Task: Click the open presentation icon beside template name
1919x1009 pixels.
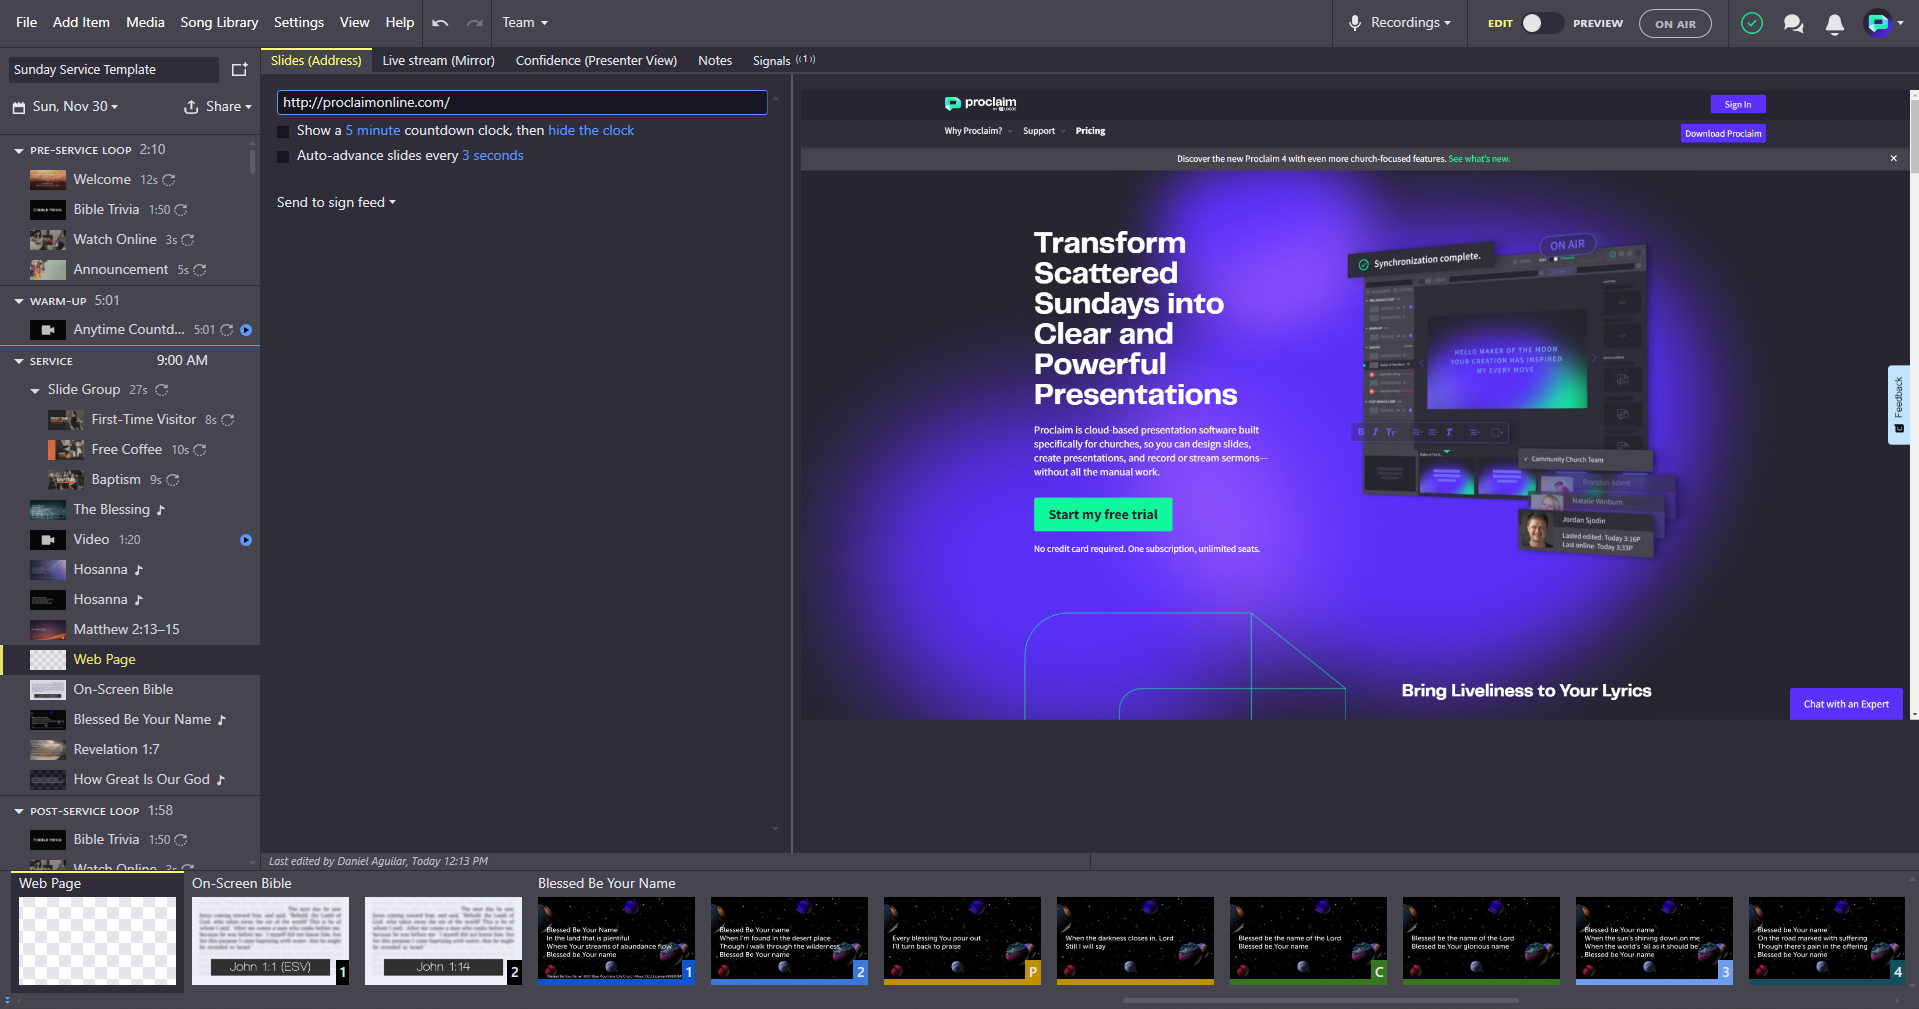Action: click(239, 70)
